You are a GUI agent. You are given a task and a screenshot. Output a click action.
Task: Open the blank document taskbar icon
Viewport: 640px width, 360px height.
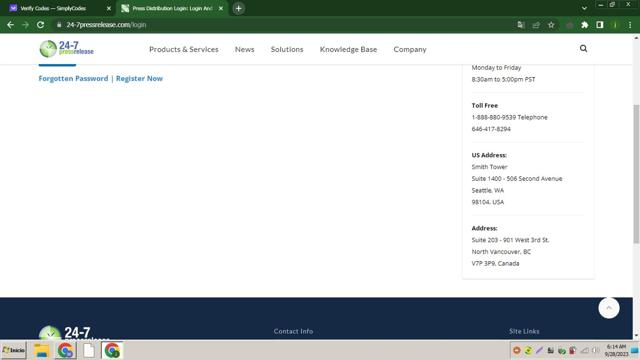point(89,351)
